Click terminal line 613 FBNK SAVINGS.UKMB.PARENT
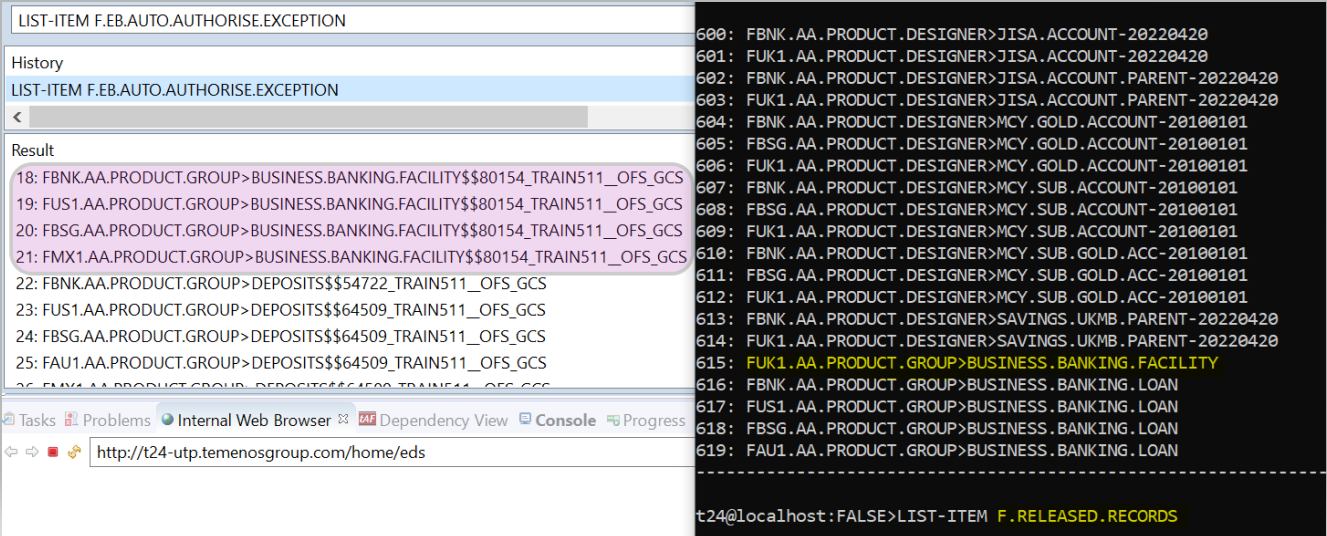 [x=987, y=319]
